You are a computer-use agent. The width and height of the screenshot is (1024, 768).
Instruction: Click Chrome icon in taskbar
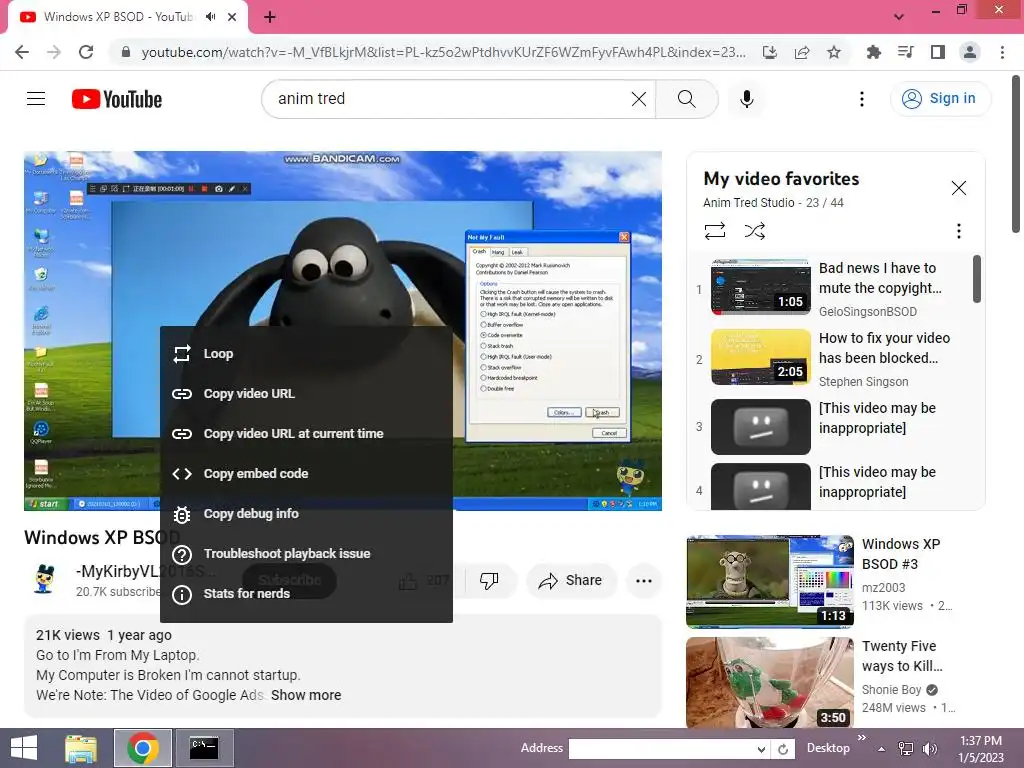click(143, 748)
